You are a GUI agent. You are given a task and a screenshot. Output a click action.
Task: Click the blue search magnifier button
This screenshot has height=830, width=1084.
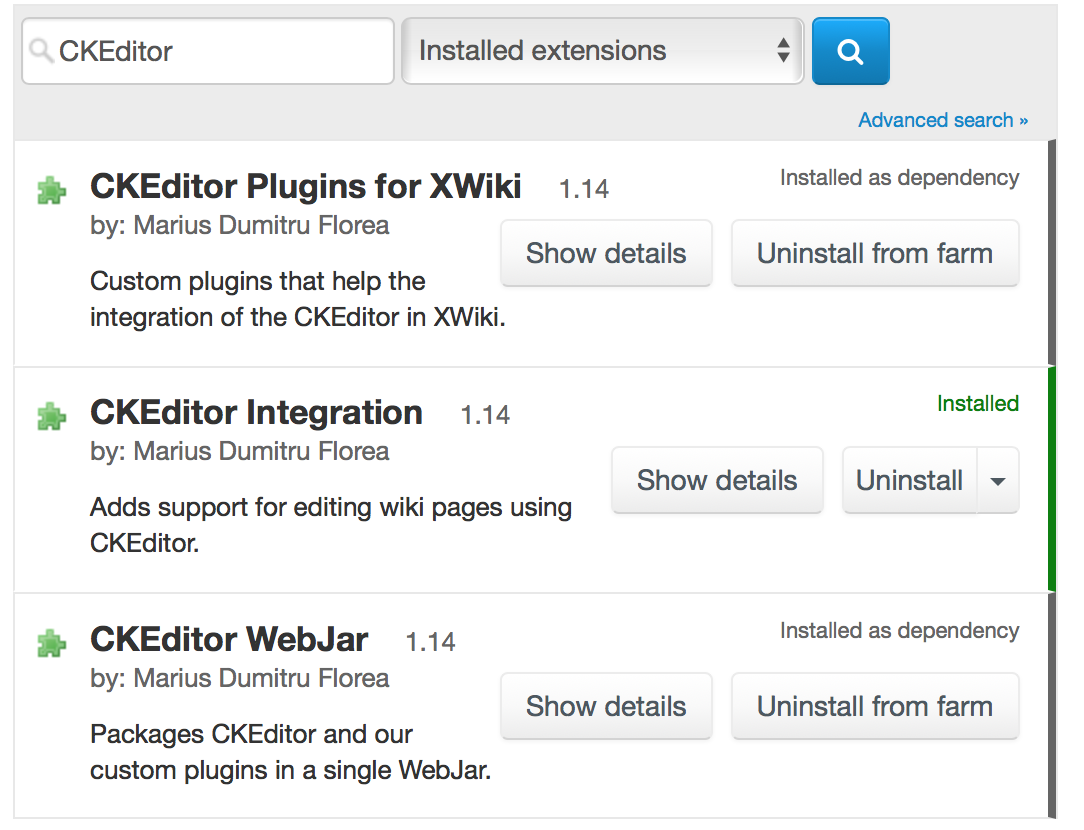(x=850, y=51)
